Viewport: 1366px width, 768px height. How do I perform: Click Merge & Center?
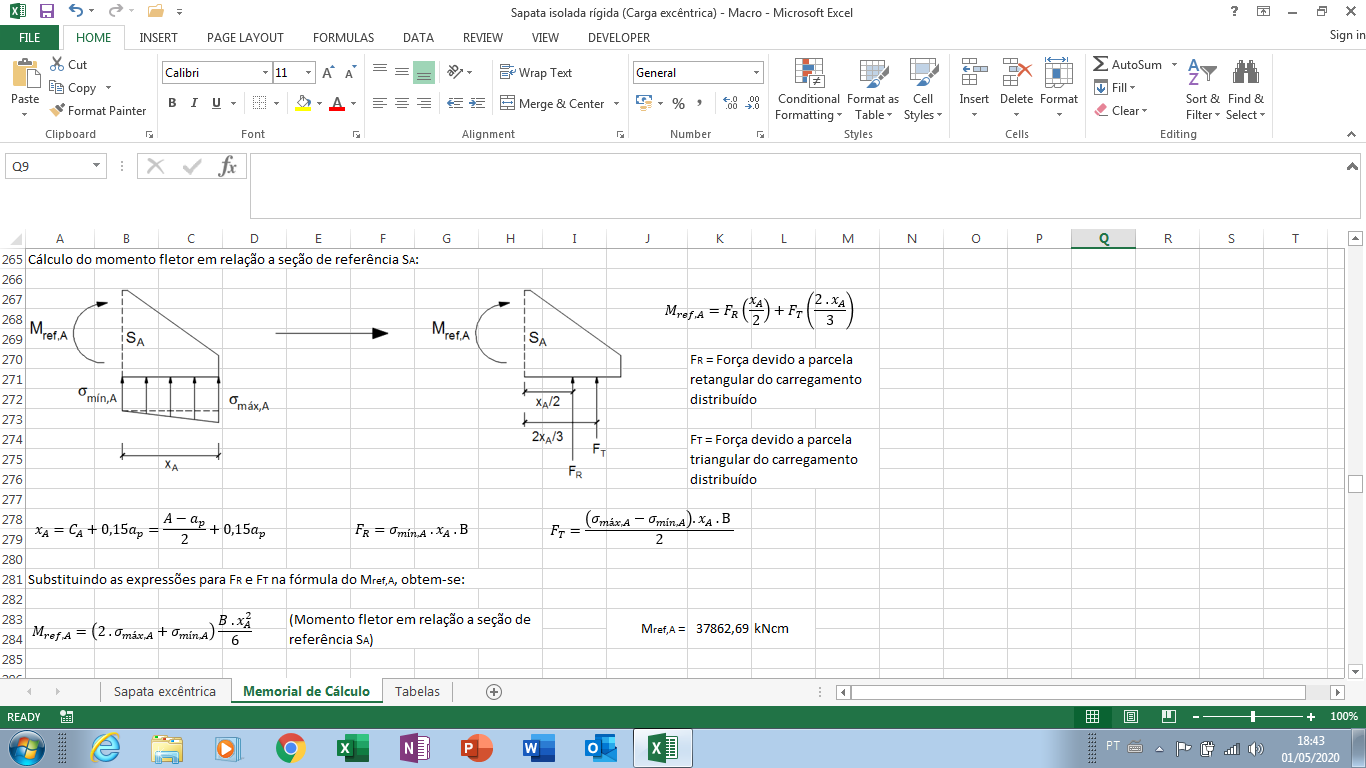(x=552, y=104)
